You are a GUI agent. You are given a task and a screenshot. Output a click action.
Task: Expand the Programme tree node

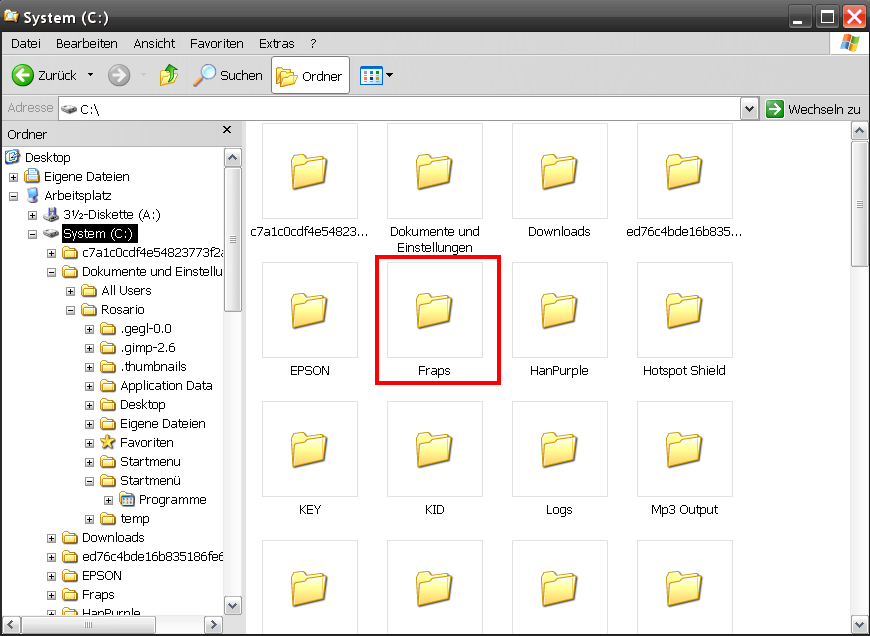(108, 500)
